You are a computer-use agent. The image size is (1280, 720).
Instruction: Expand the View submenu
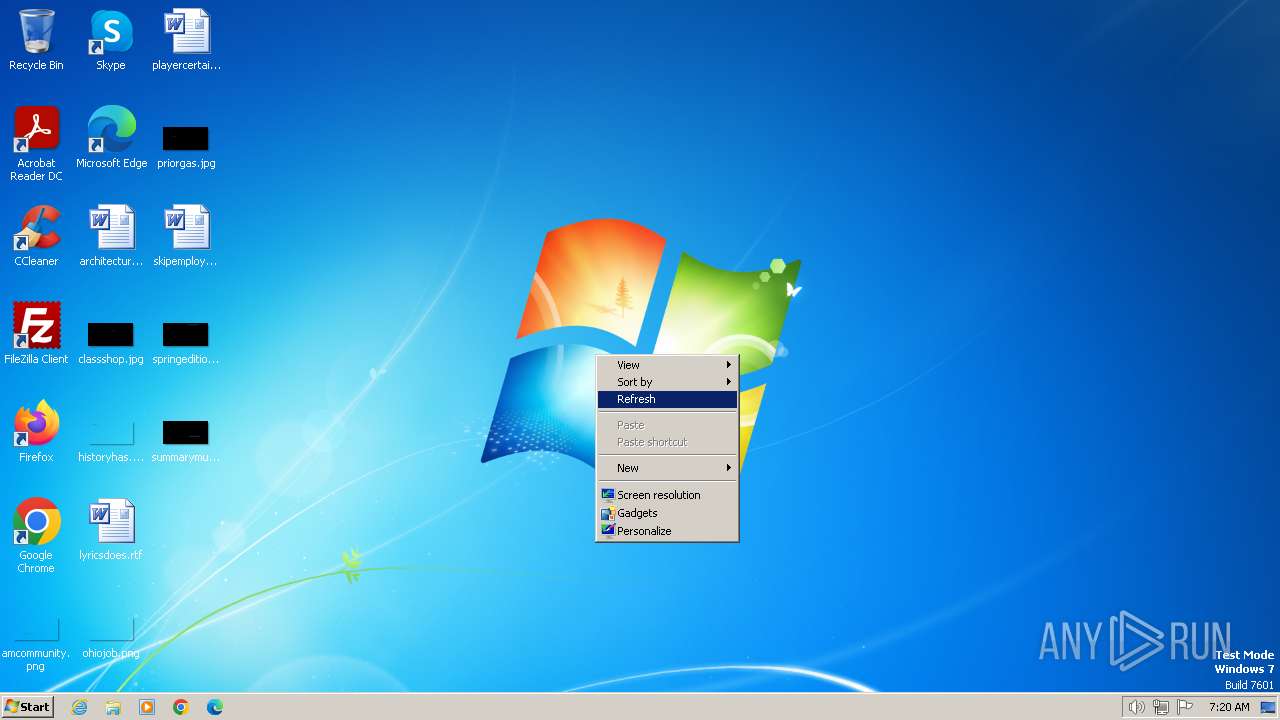click(667, 365)
